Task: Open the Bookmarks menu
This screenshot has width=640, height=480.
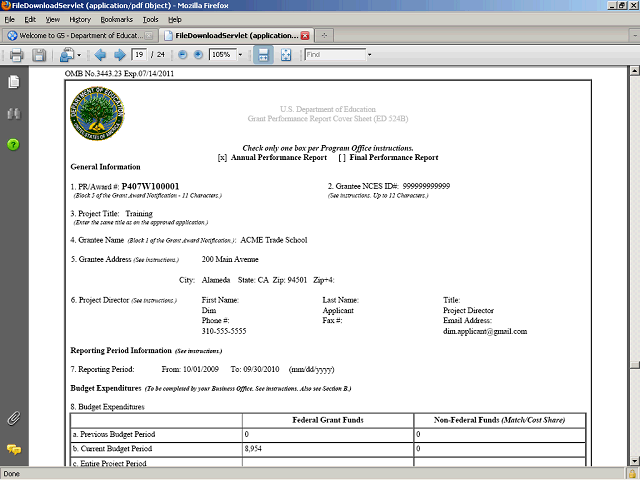Action: (x=115, y=19)
